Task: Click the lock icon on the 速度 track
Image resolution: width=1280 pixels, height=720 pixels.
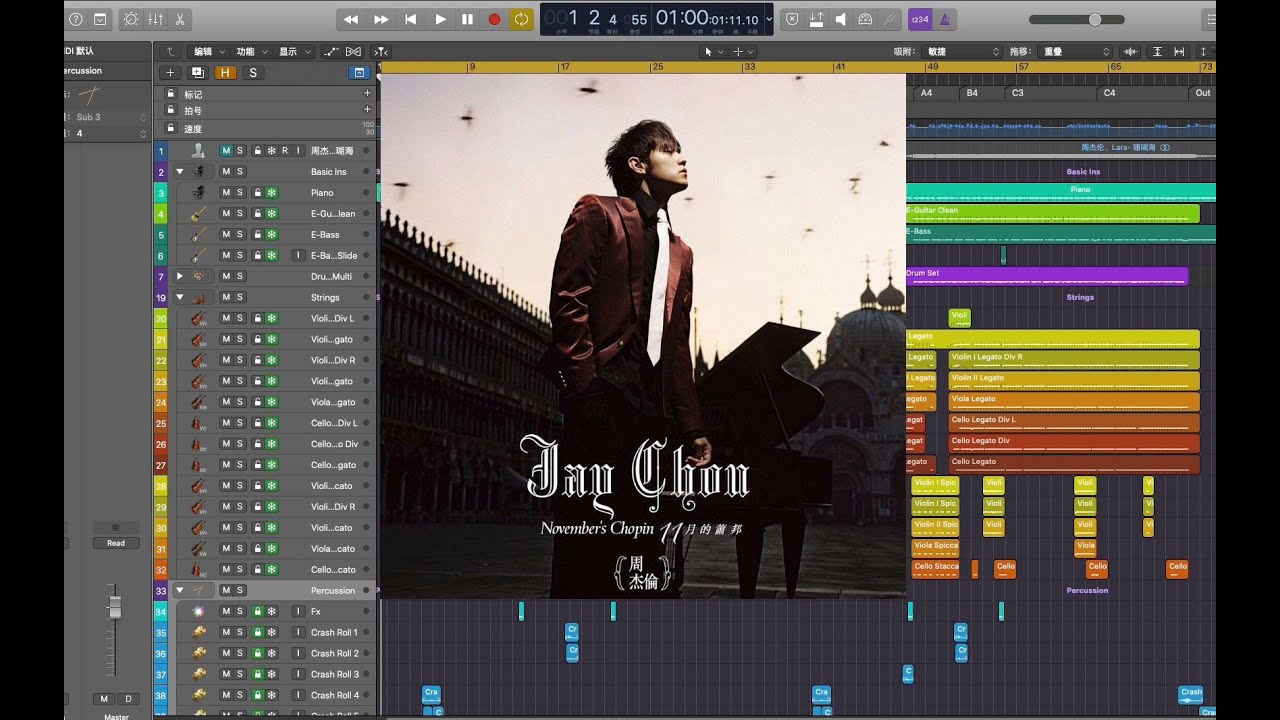Action: [x=171, y=128]
